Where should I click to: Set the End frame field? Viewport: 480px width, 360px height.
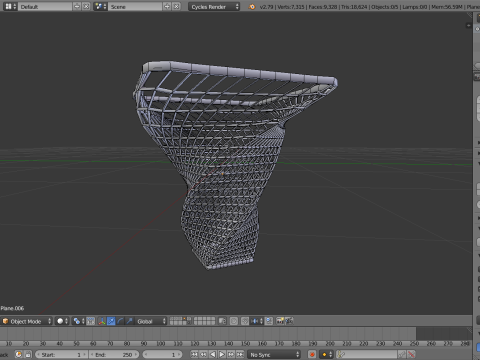114,354
